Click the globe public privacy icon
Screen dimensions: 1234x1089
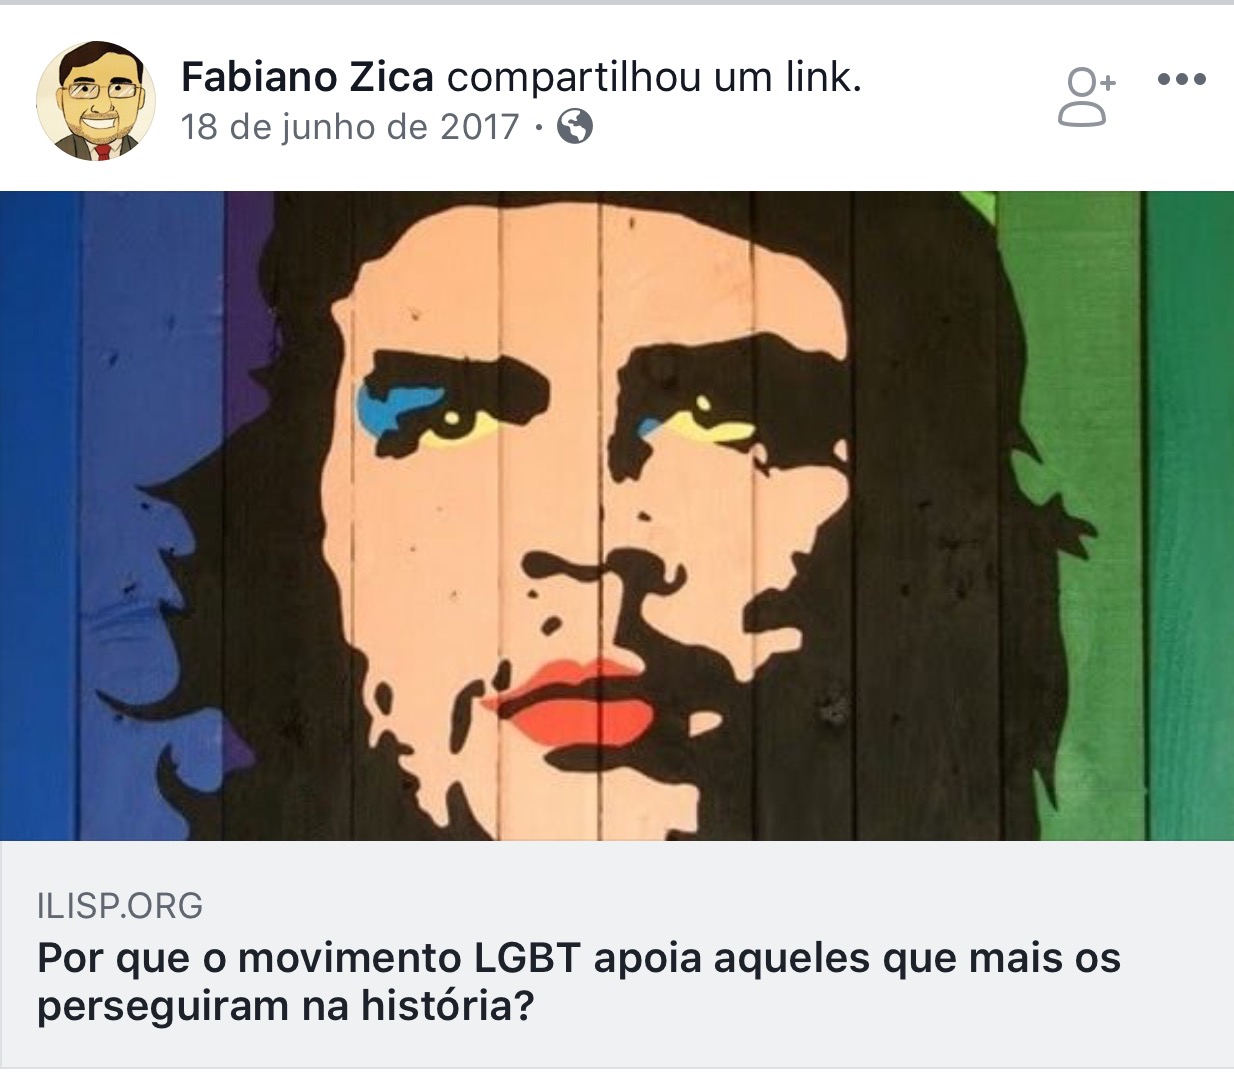tap(575, 127)
